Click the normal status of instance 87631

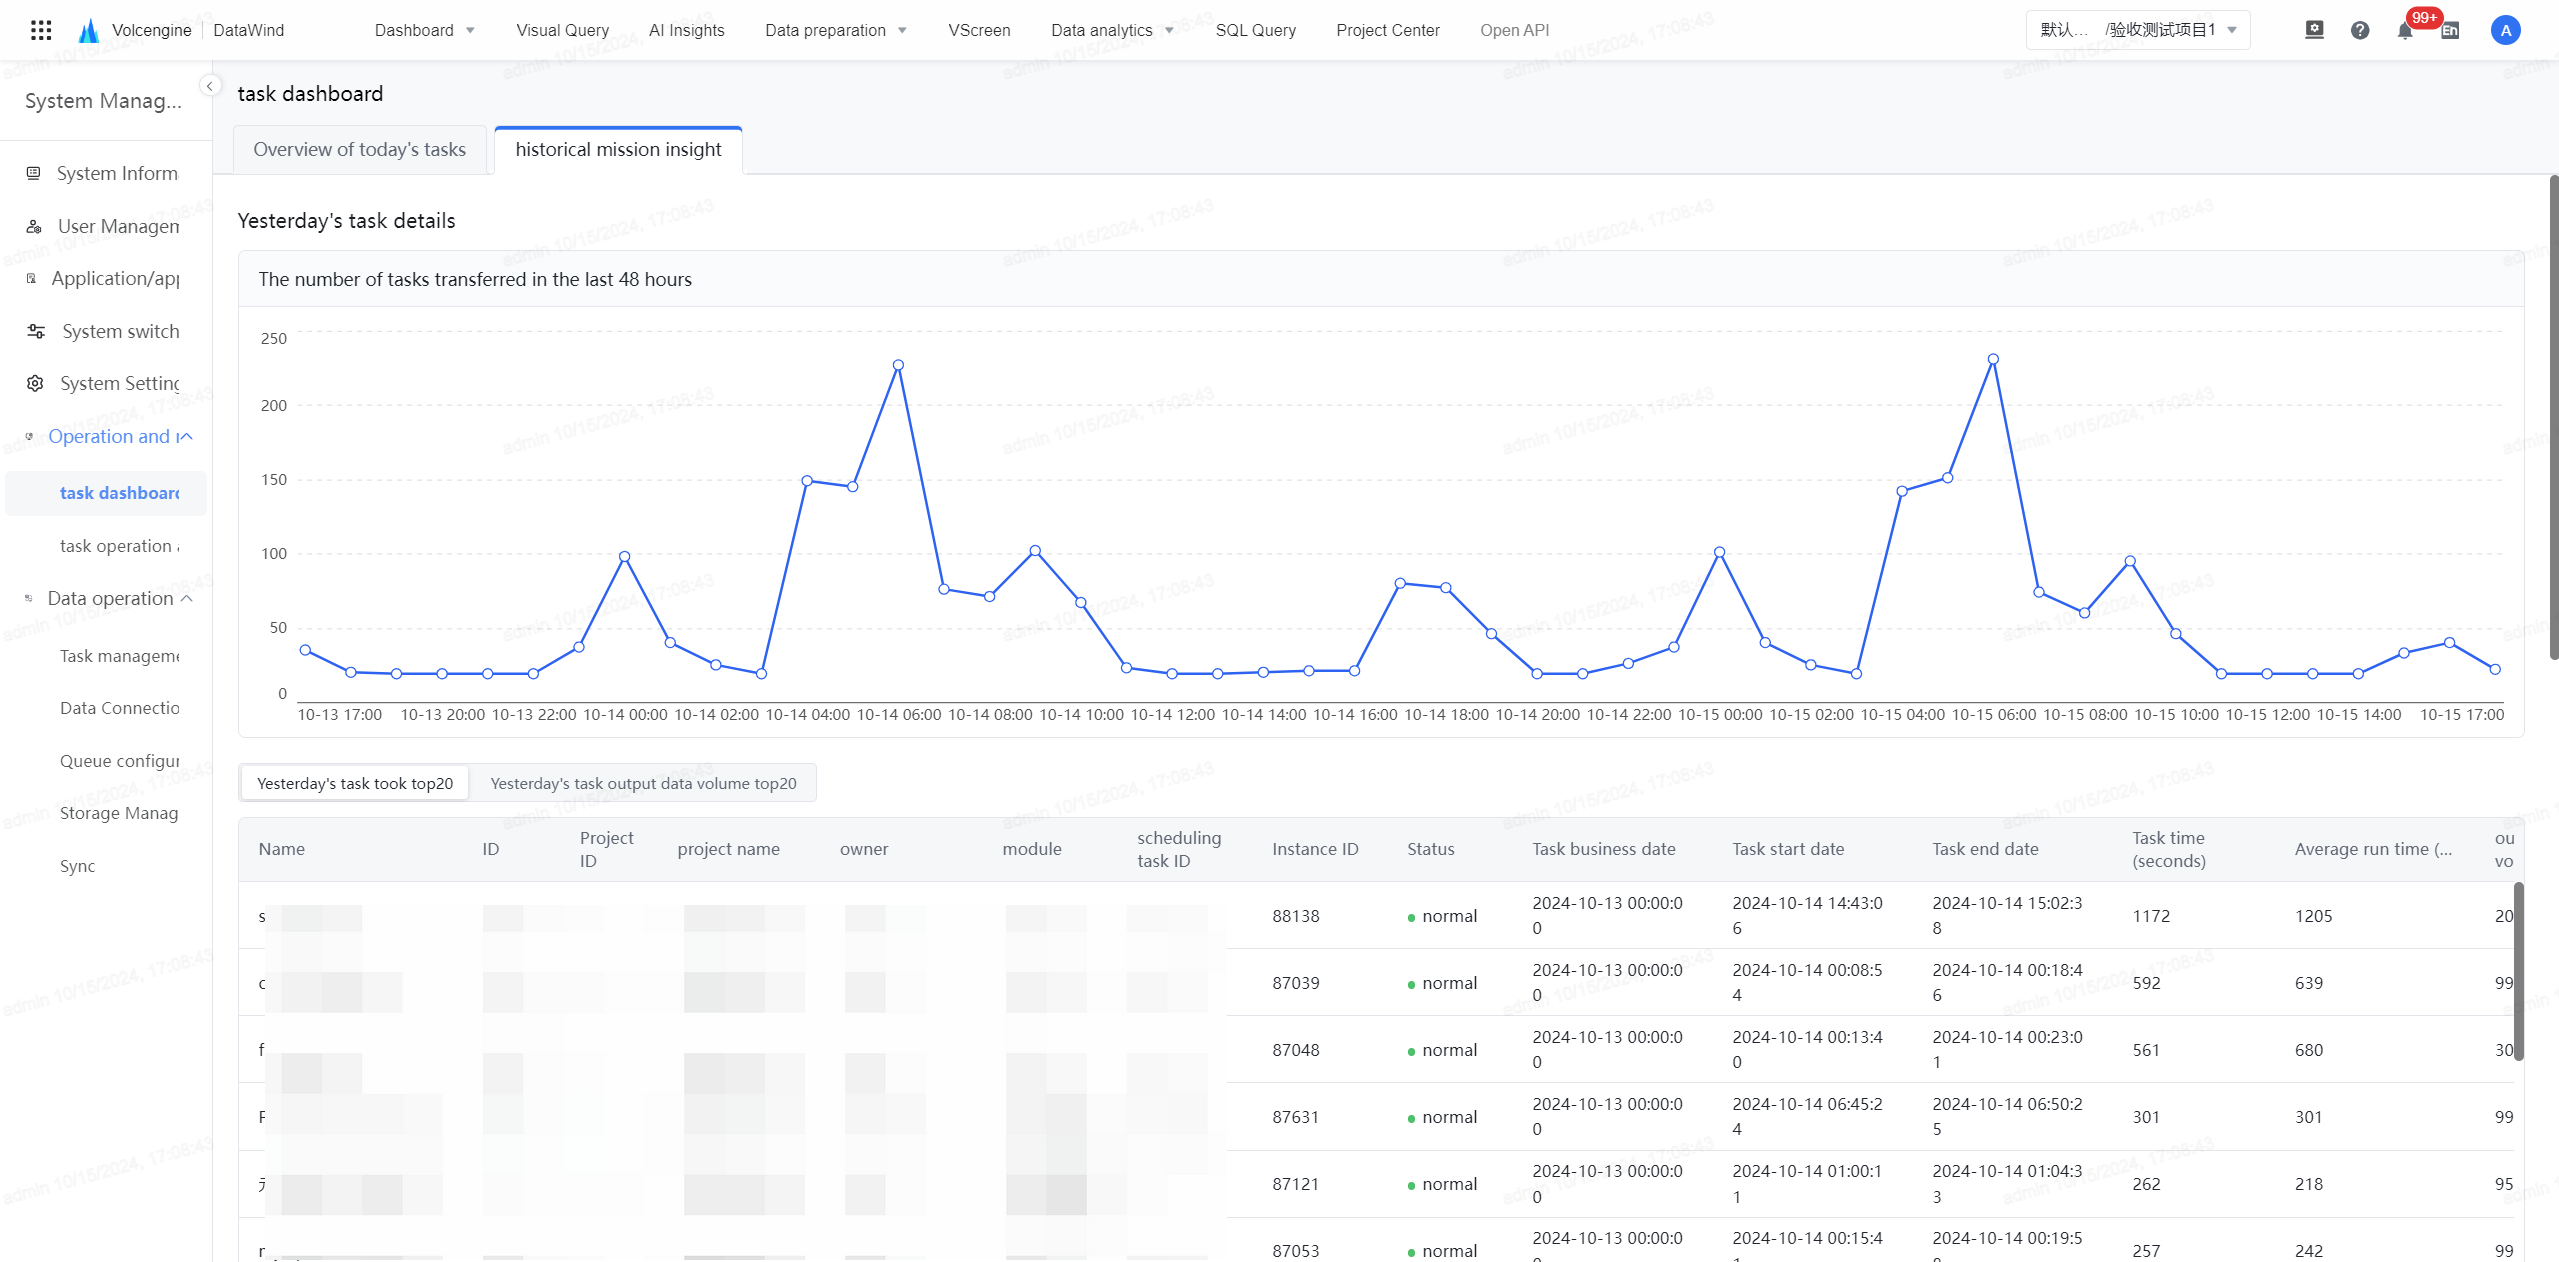(x=1442, y=1117)
